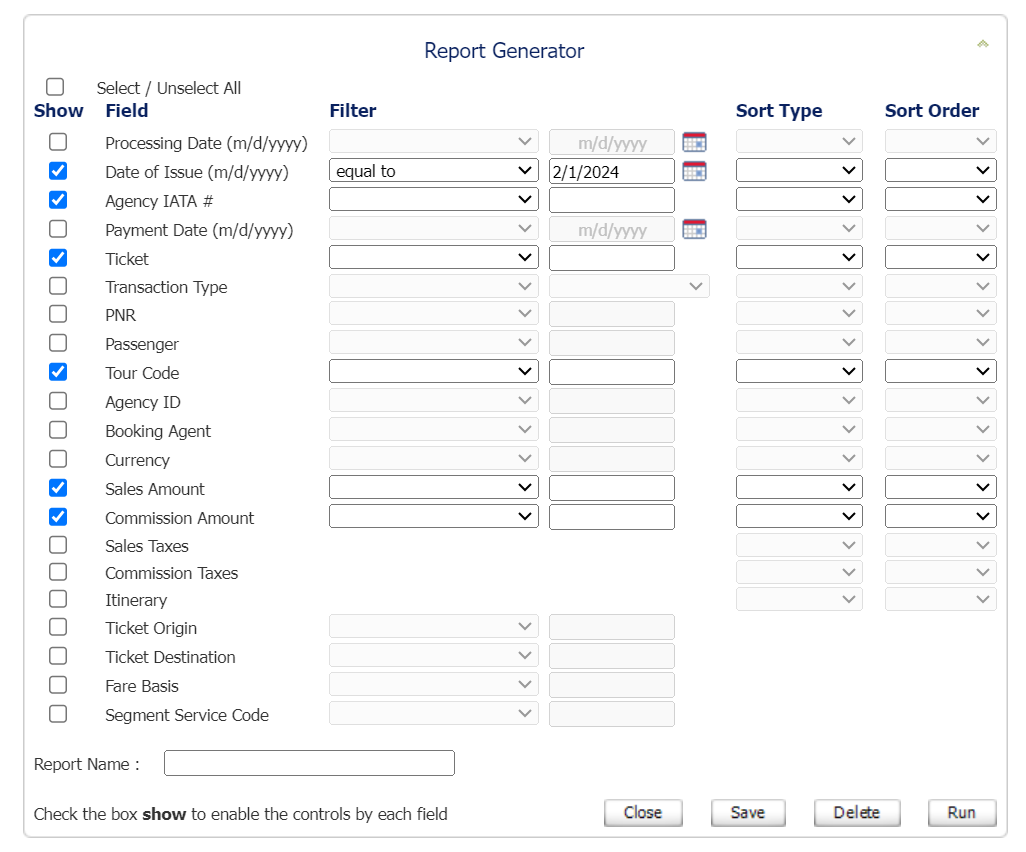Enable the Passenger field checkbox
Viewport: 1026px width, 852px height.
[58, 343]
